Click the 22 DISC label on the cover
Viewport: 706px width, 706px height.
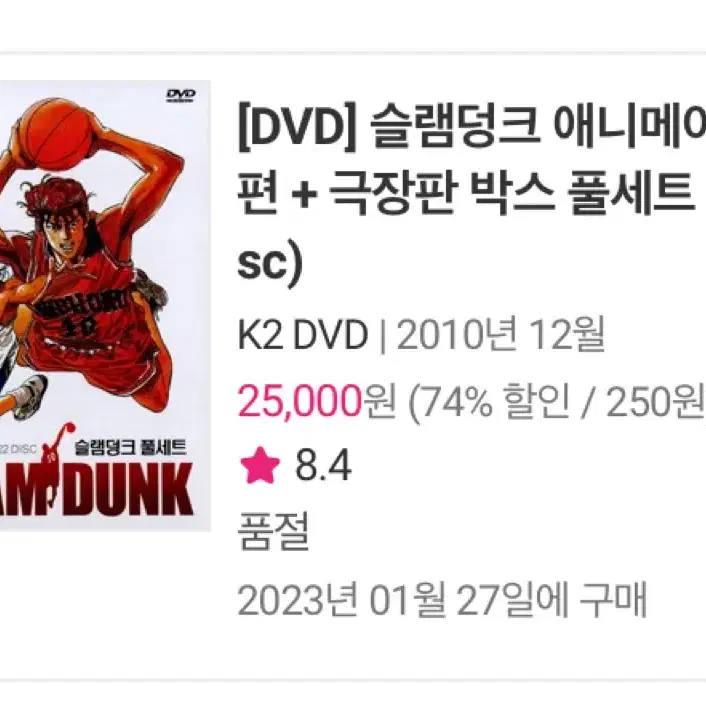18,449
